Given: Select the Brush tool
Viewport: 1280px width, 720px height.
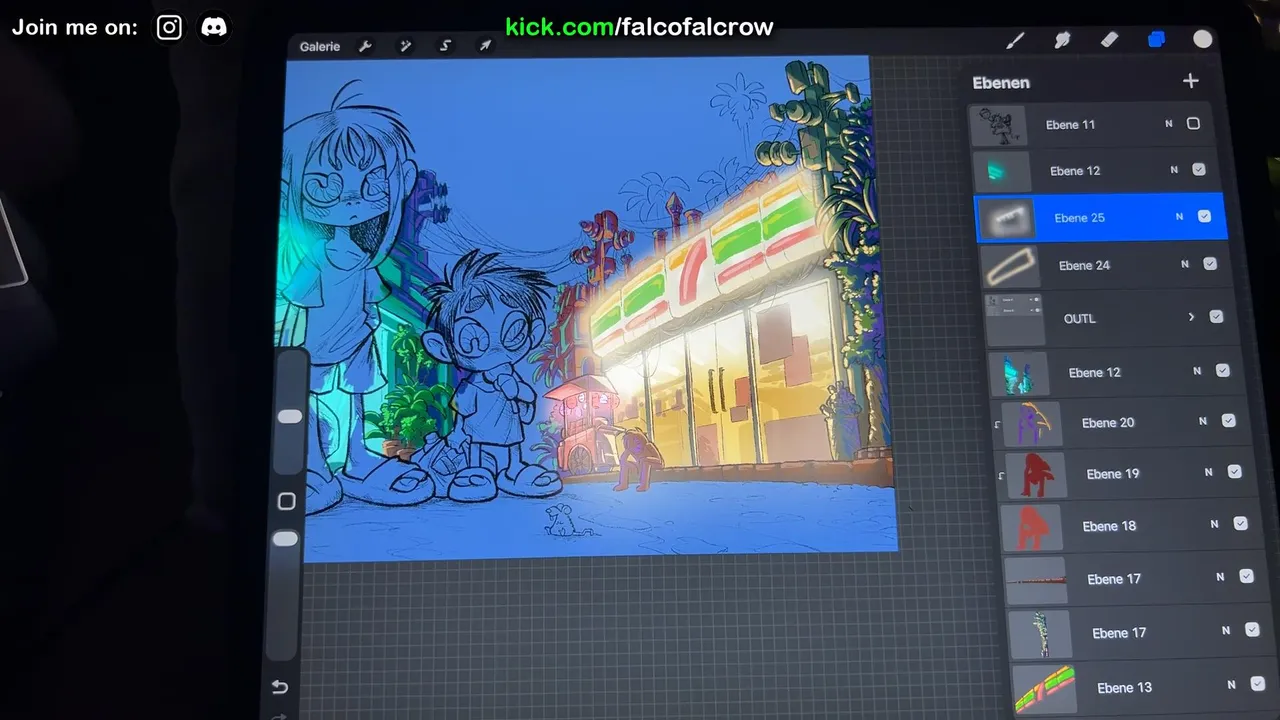Looking at the screenshot, I should [1015, 40].
